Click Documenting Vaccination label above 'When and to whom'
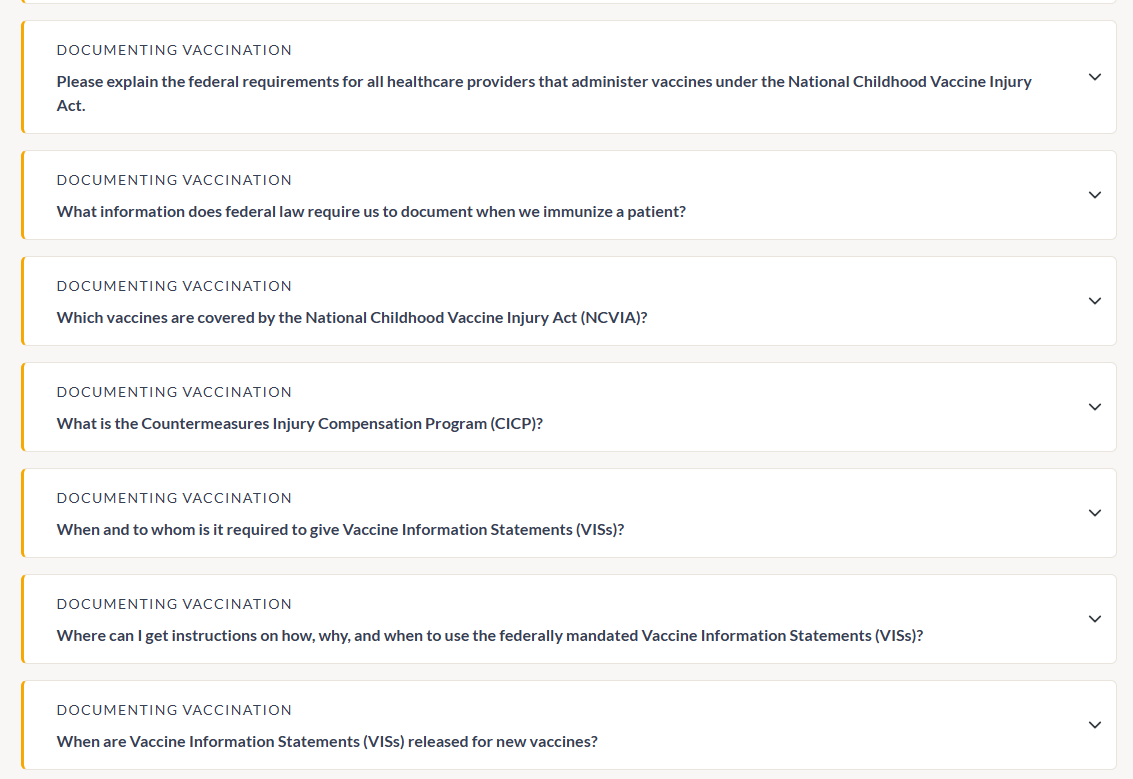The image size is (1133, 779). point(174,498)
